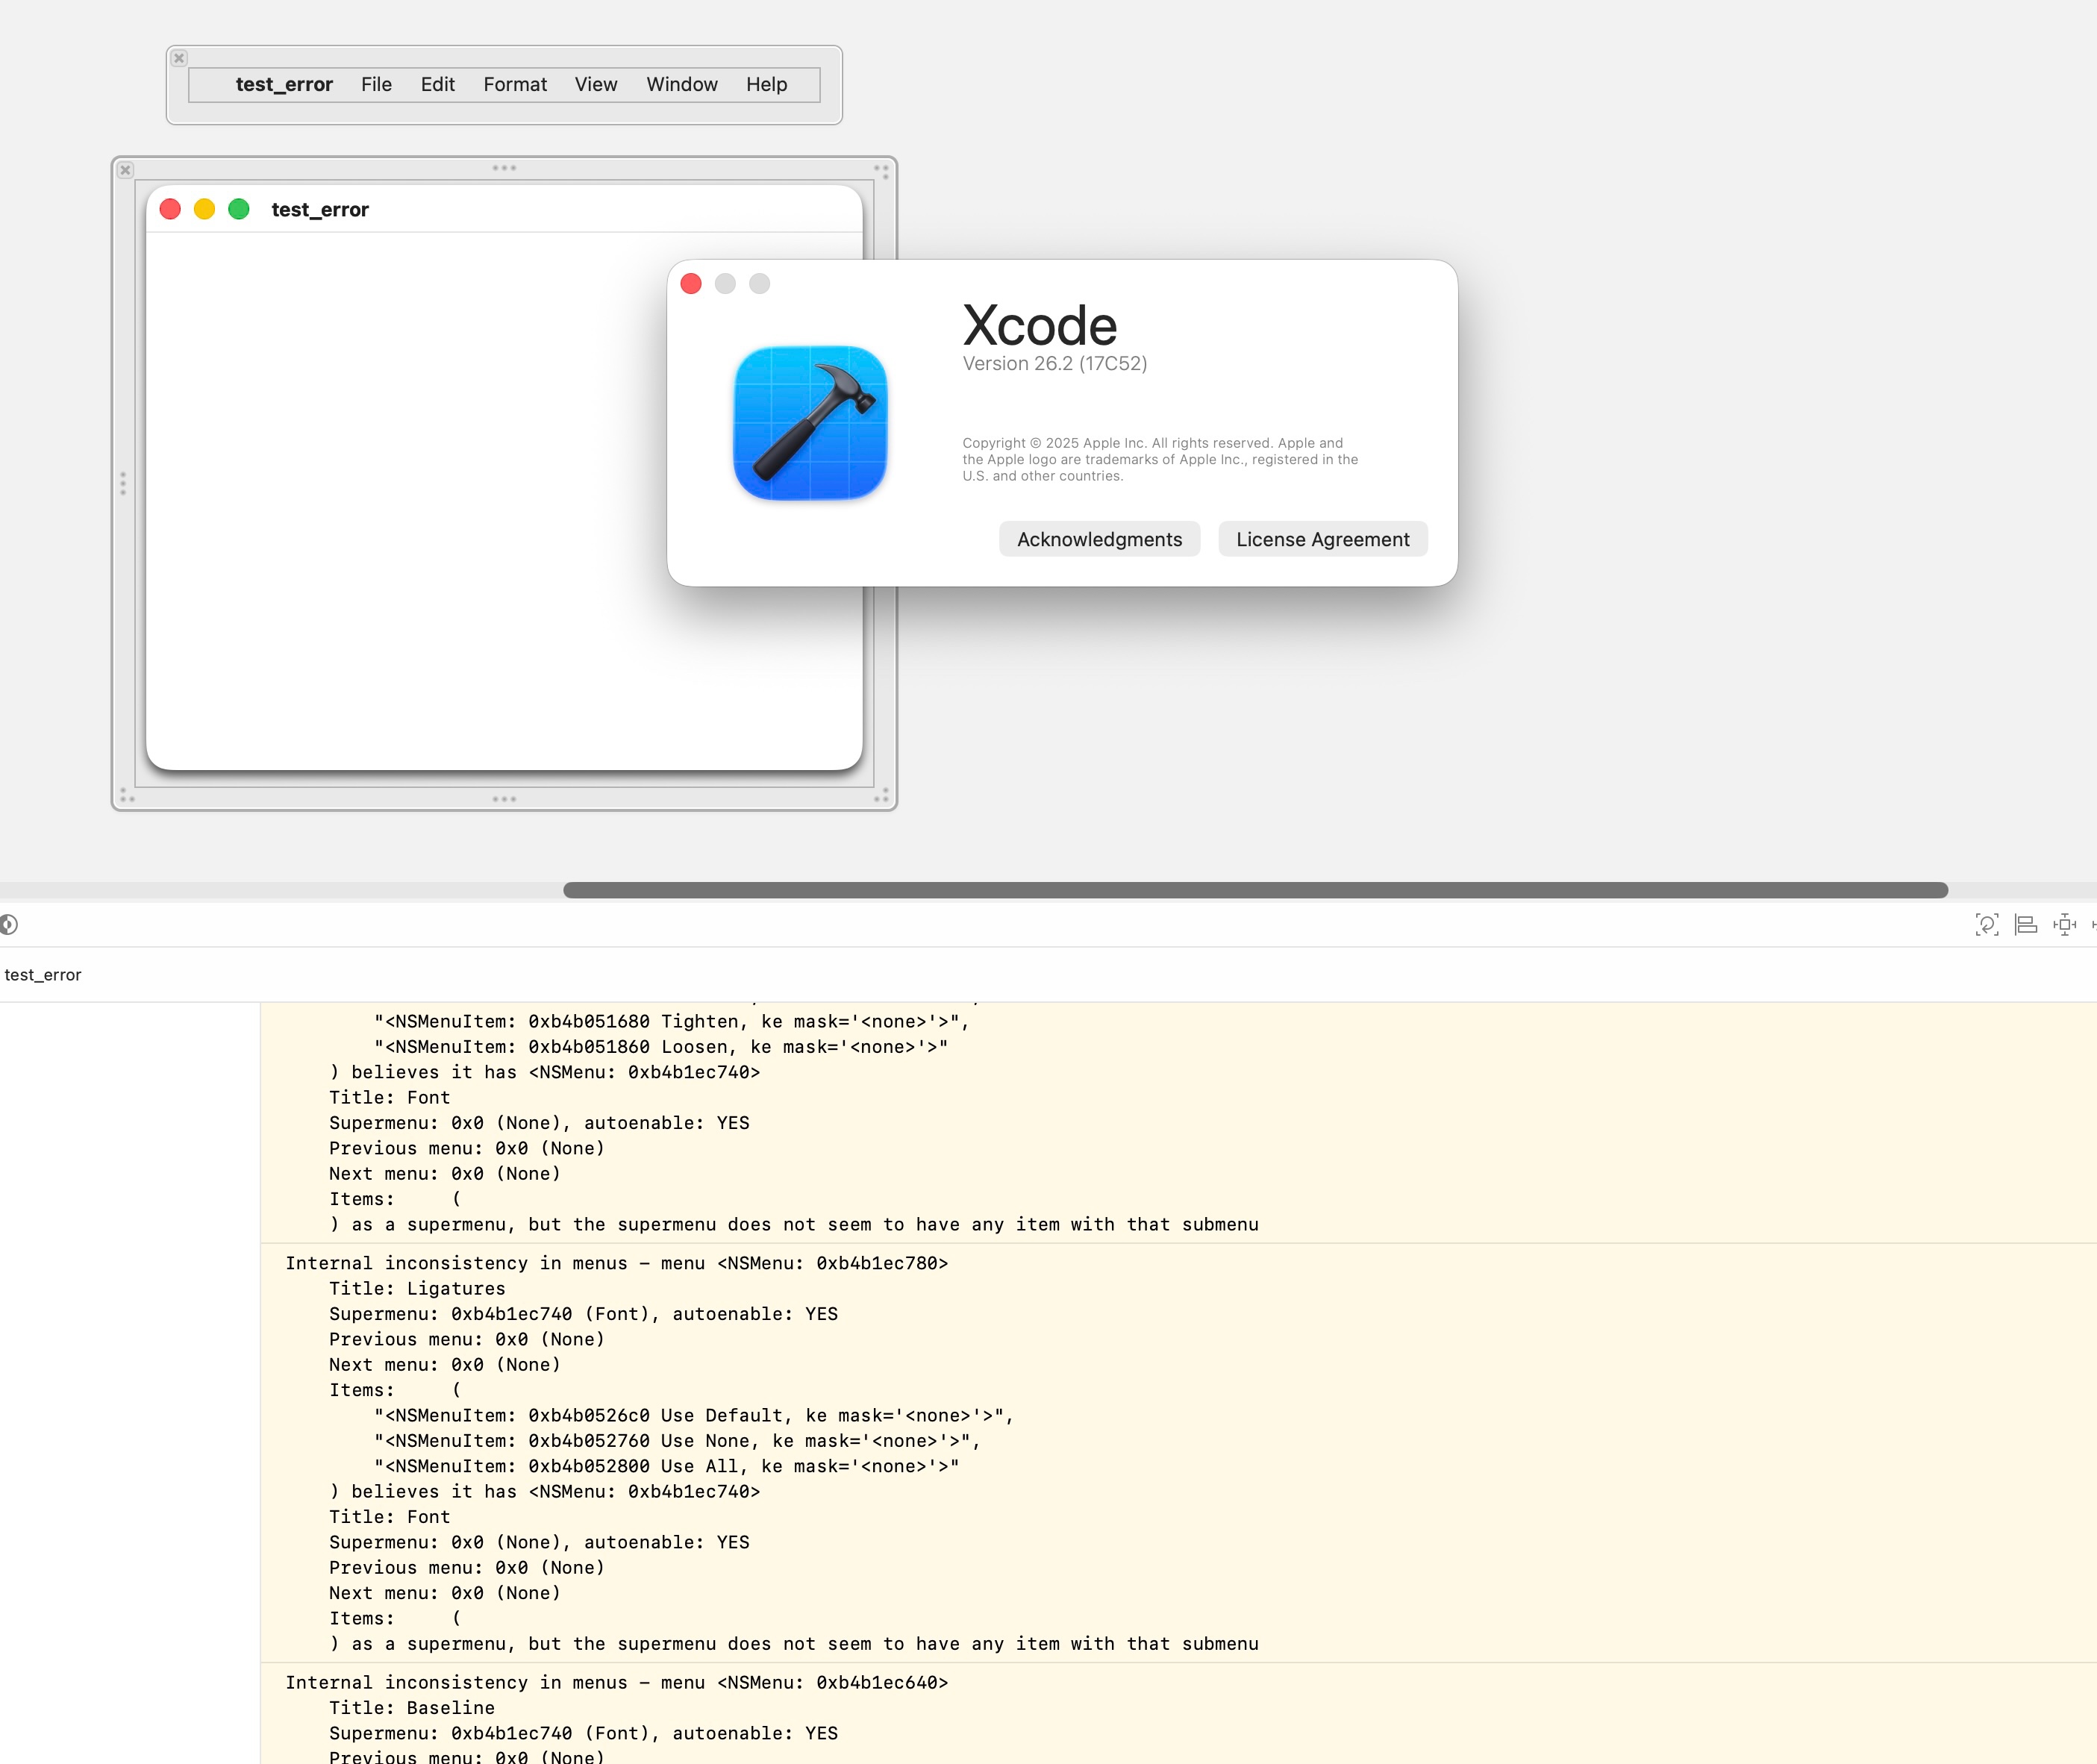Toggle the canvas appearance light/dark icon
This screenshot has height=1764, width=2097.
[x=8, y=925]
